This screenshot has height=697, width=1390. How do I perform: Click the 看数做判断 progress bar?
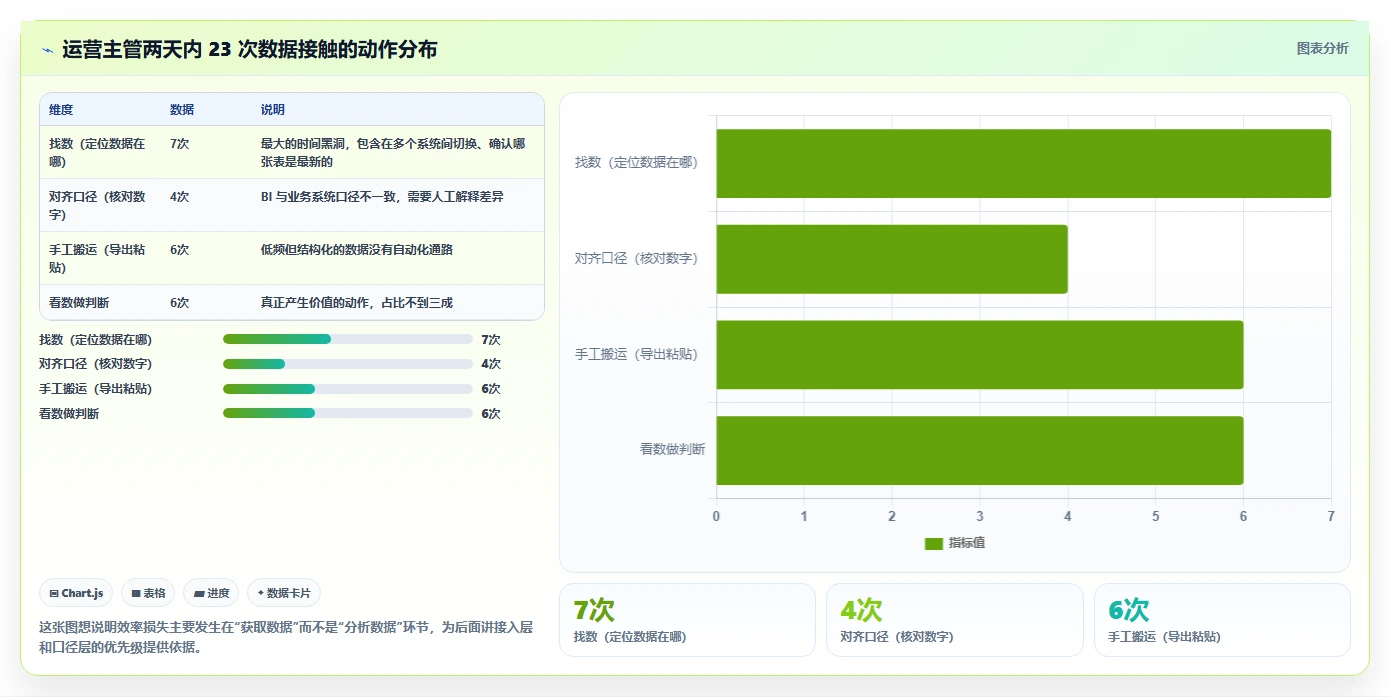point(348,413)
